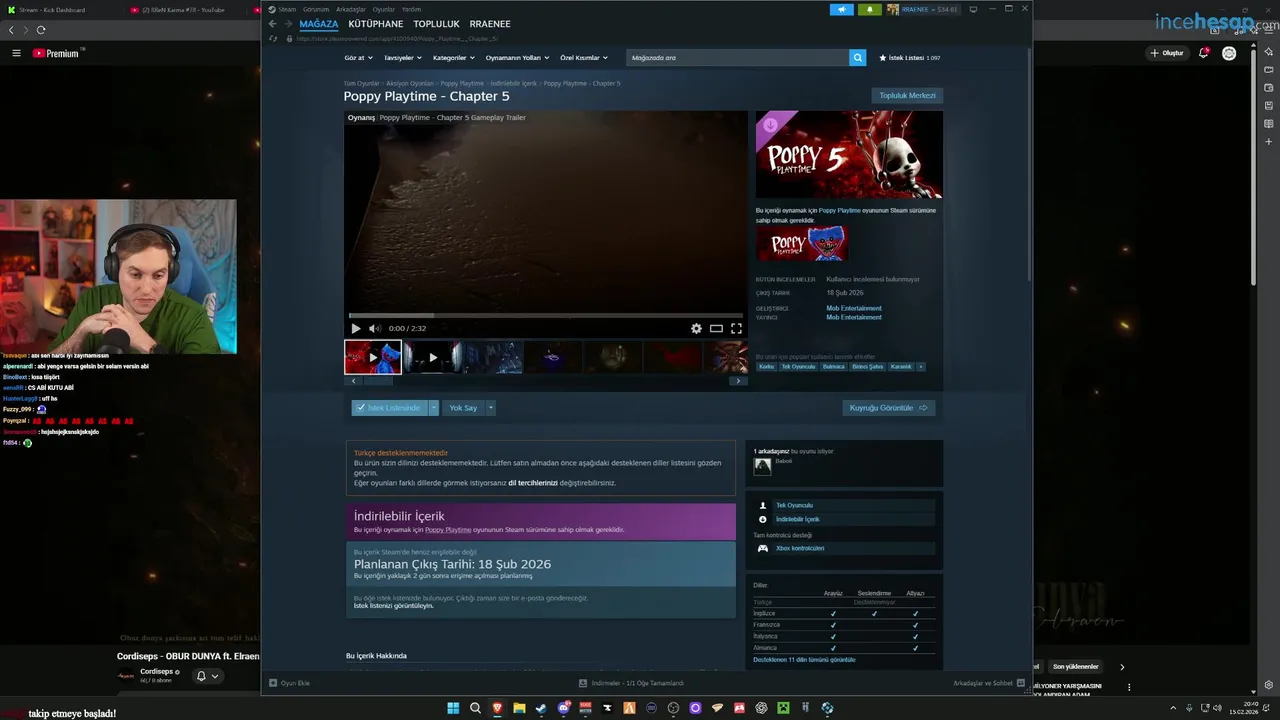
Task: Open Windows Start button
Action: pos(453,708)
